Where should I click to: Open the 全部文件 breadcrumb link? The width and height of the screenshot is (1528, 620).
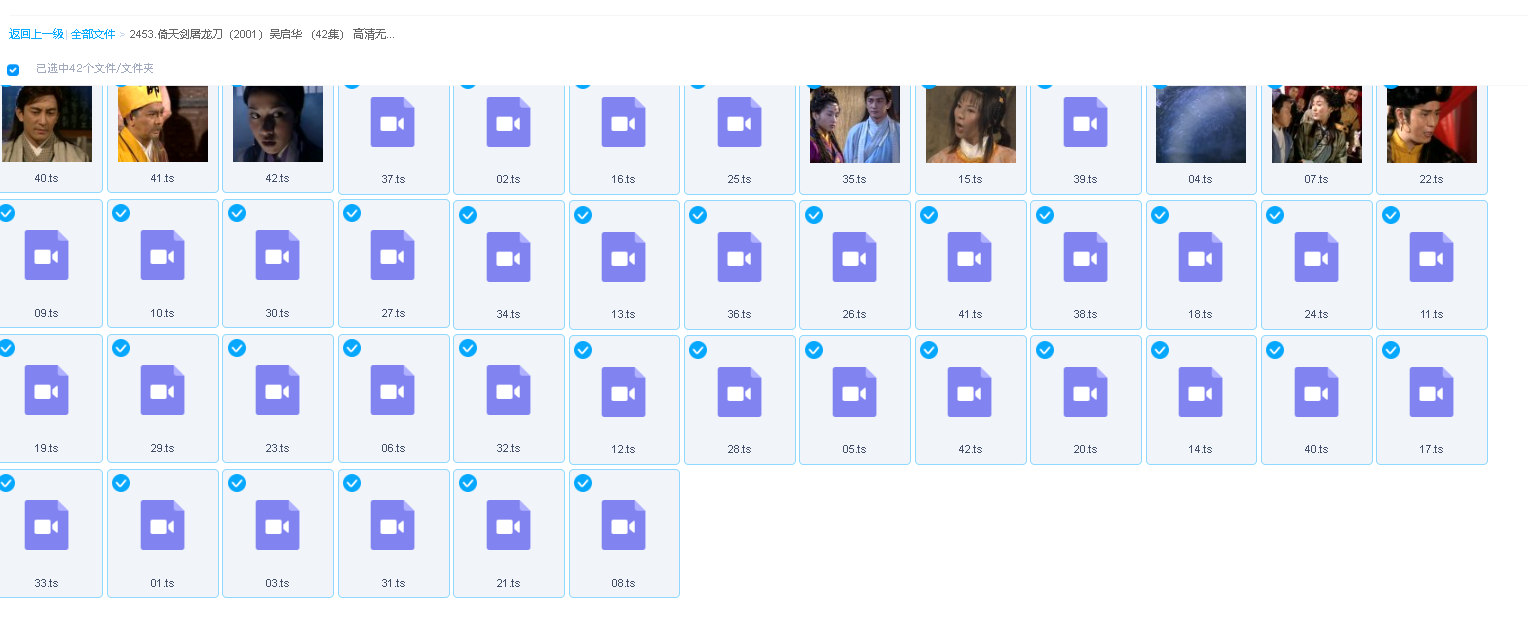(93, 34)
